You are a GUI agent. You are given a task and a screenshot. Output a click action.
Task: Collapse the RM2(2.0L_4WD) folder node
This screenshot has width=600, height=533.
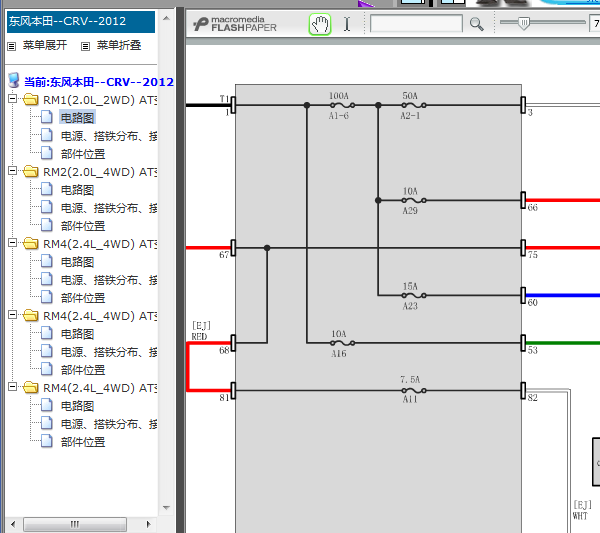pos(13,171)
